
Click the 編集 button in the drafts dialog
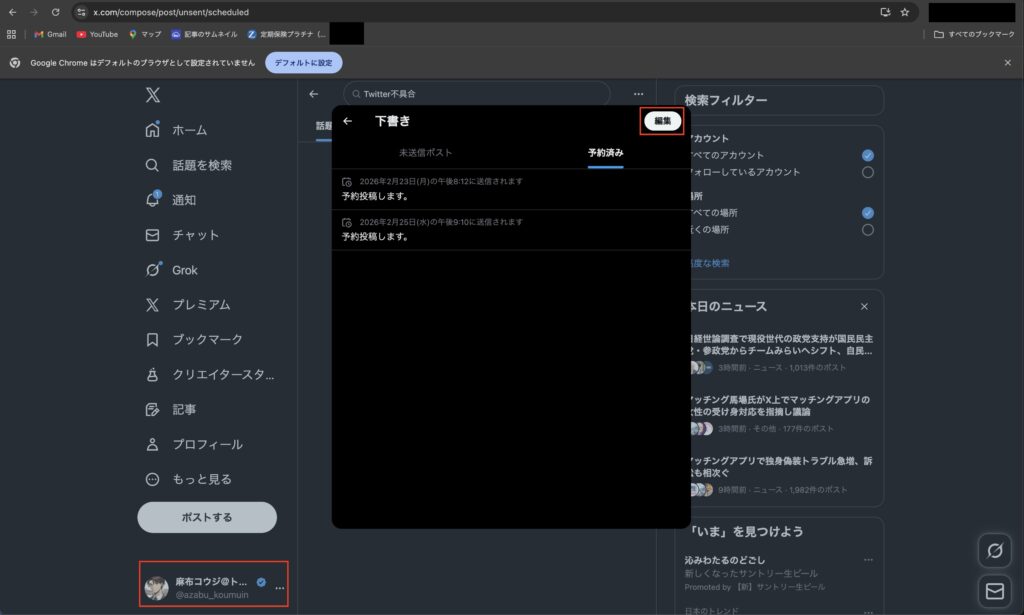pos(661,120)
